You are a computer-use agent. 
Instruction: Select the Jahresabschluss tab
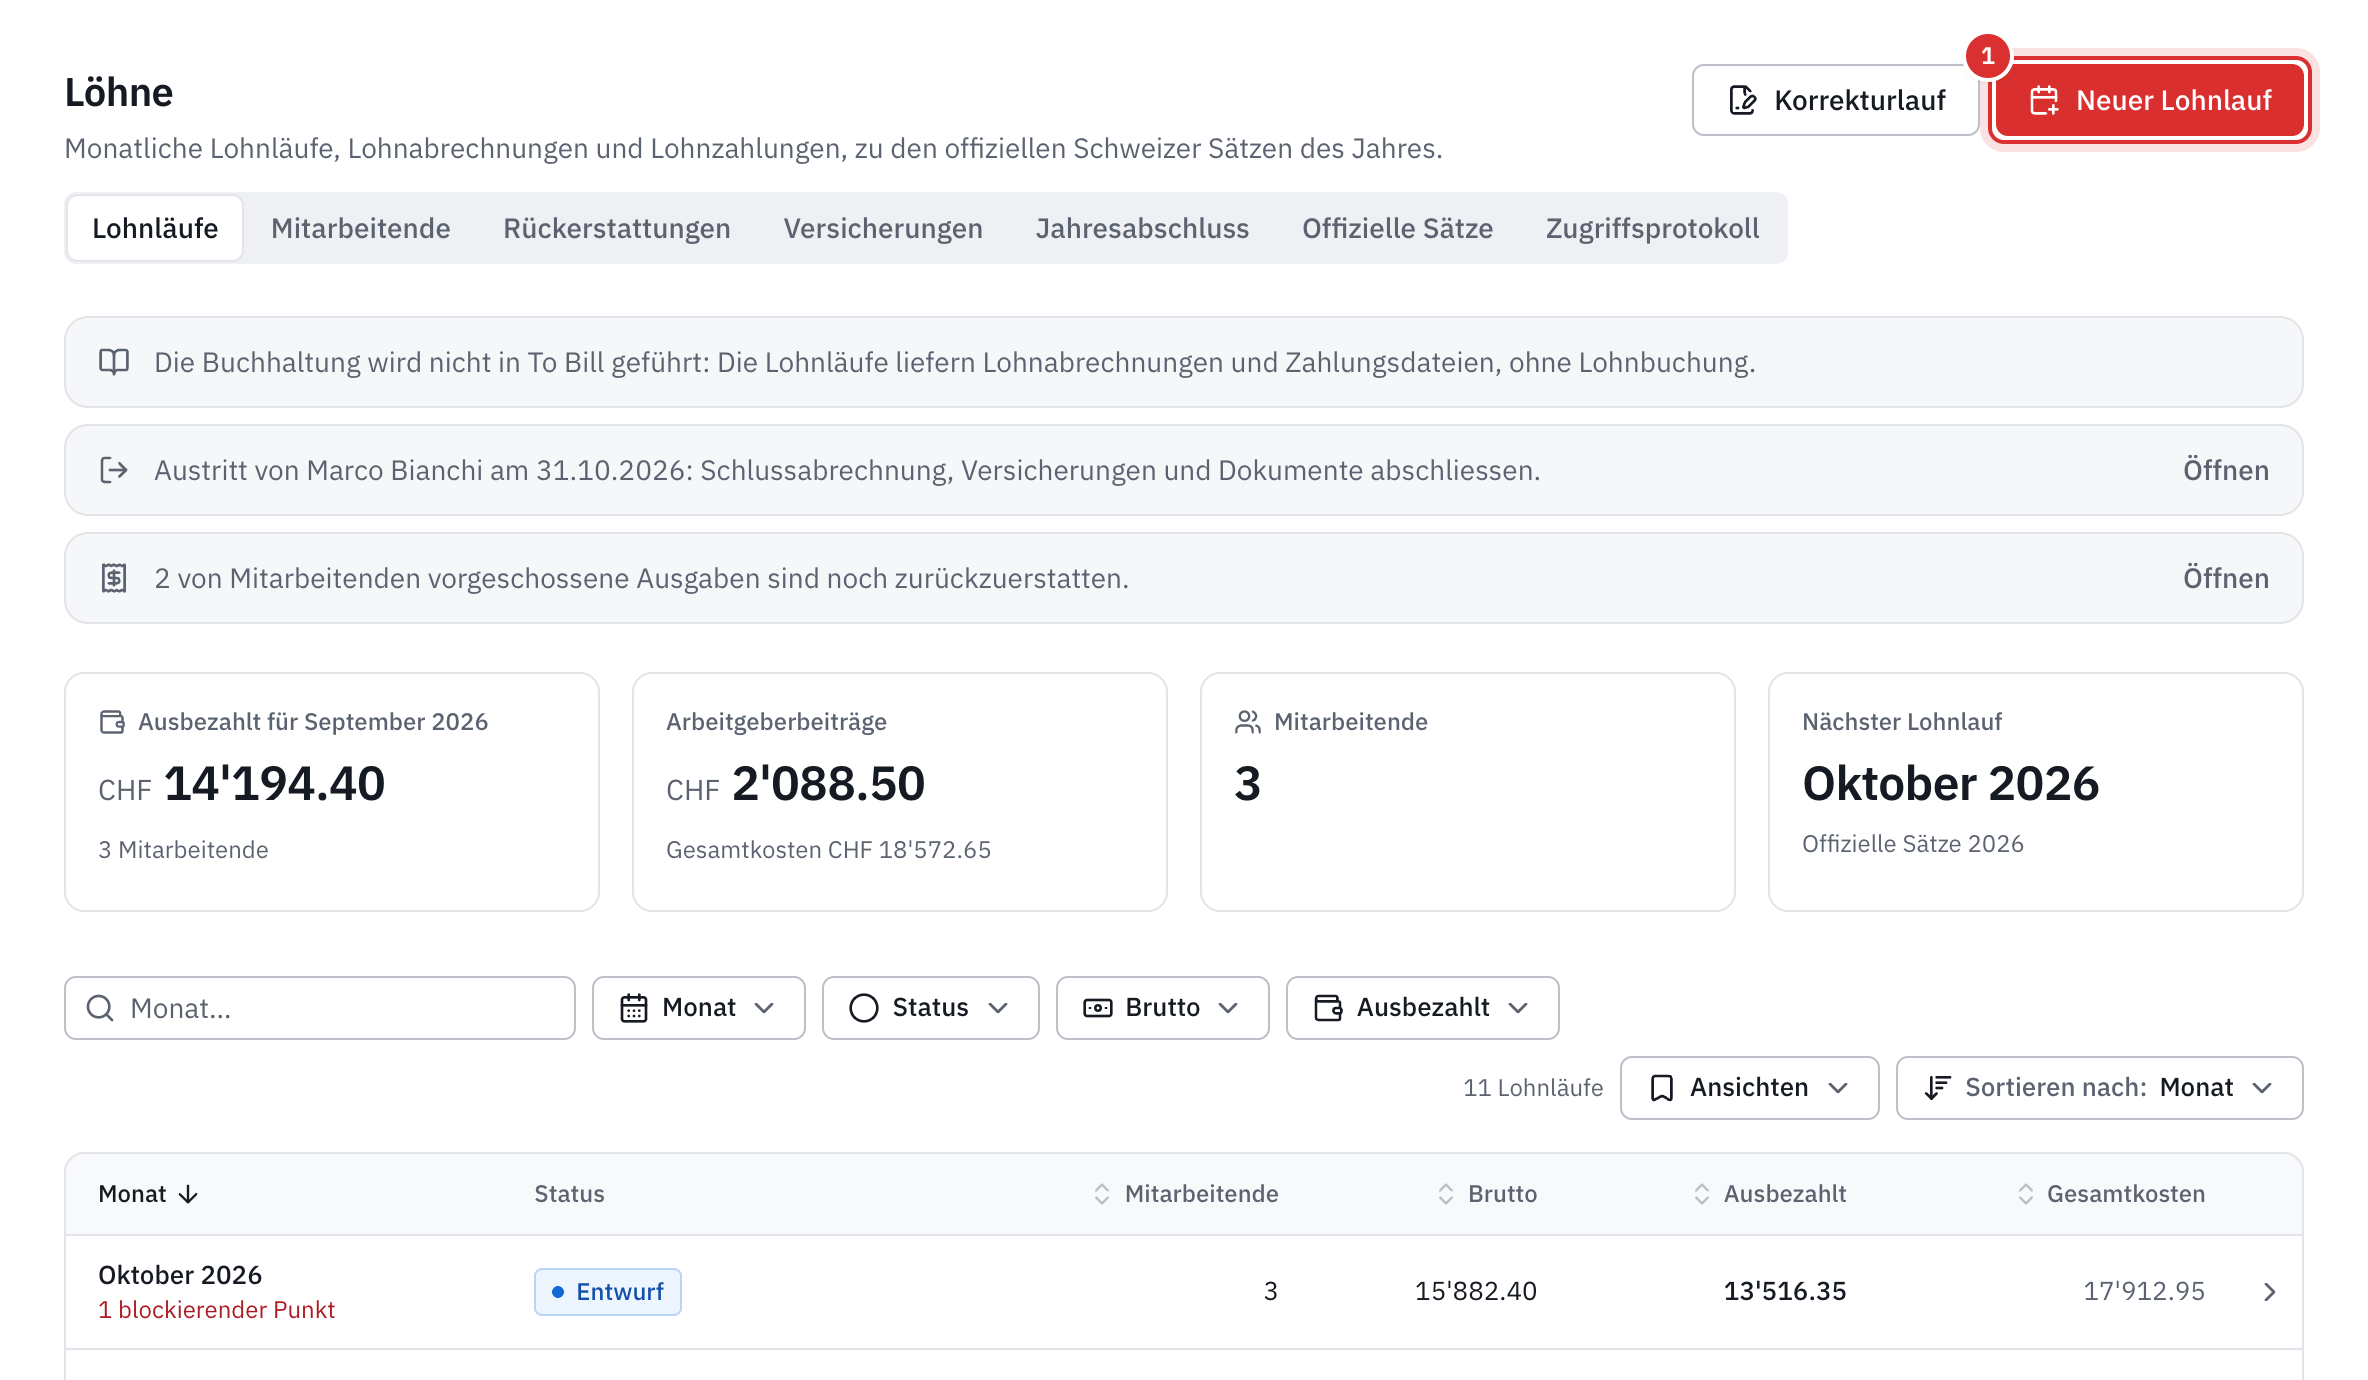(x=1142, y=228)
